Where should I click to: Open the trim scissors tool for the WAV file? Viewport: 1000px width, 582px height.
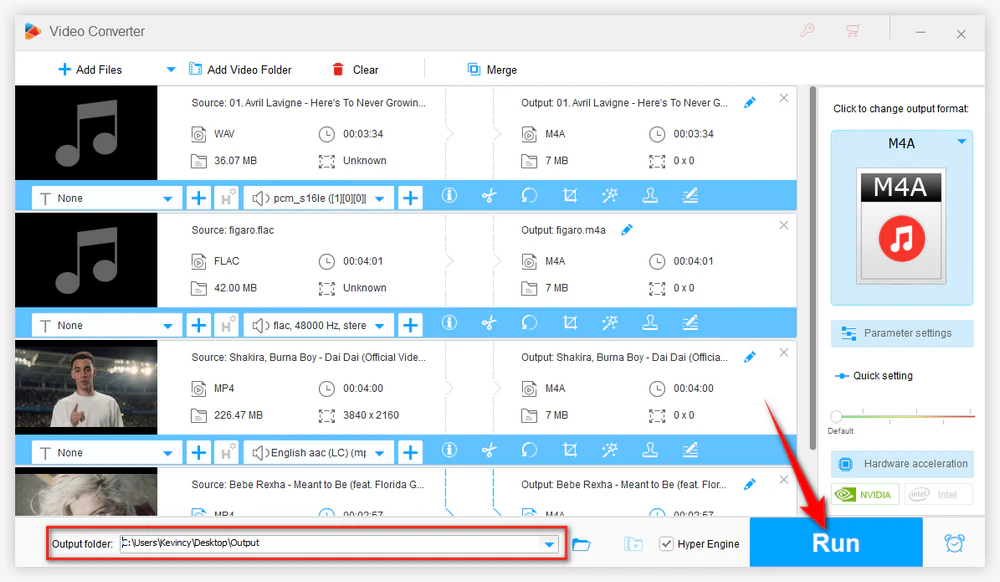[489, 196]
